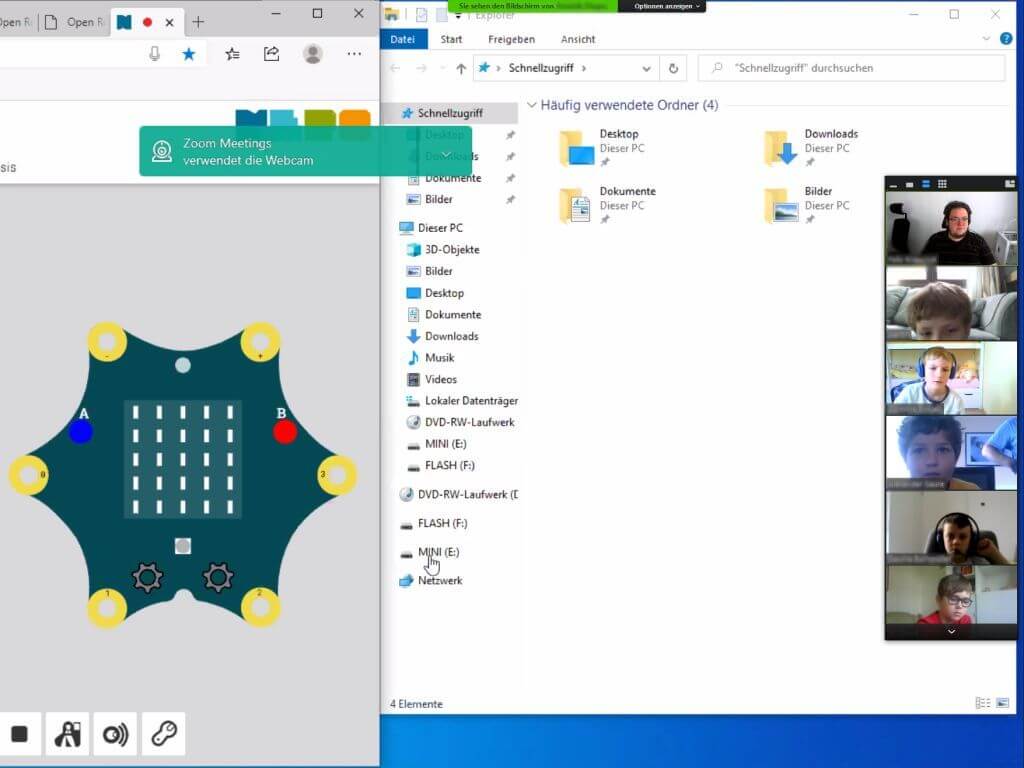
Task: Open a new browser tab
Action: [198, 22]
